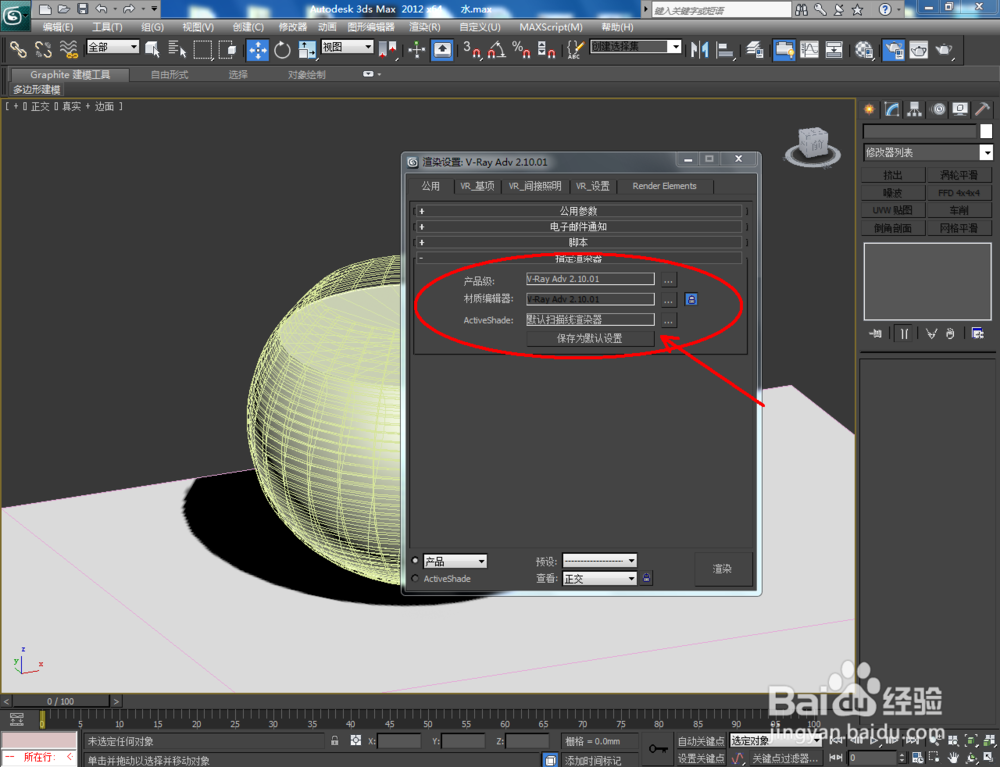Select the Link tool in main toolbar

(x=17, y=49)
